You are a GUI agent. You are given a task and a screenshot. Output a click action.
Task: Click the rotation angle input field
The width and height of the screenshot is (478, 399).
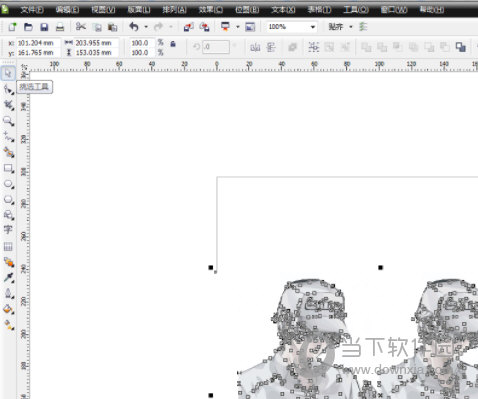tap(216, 47)
